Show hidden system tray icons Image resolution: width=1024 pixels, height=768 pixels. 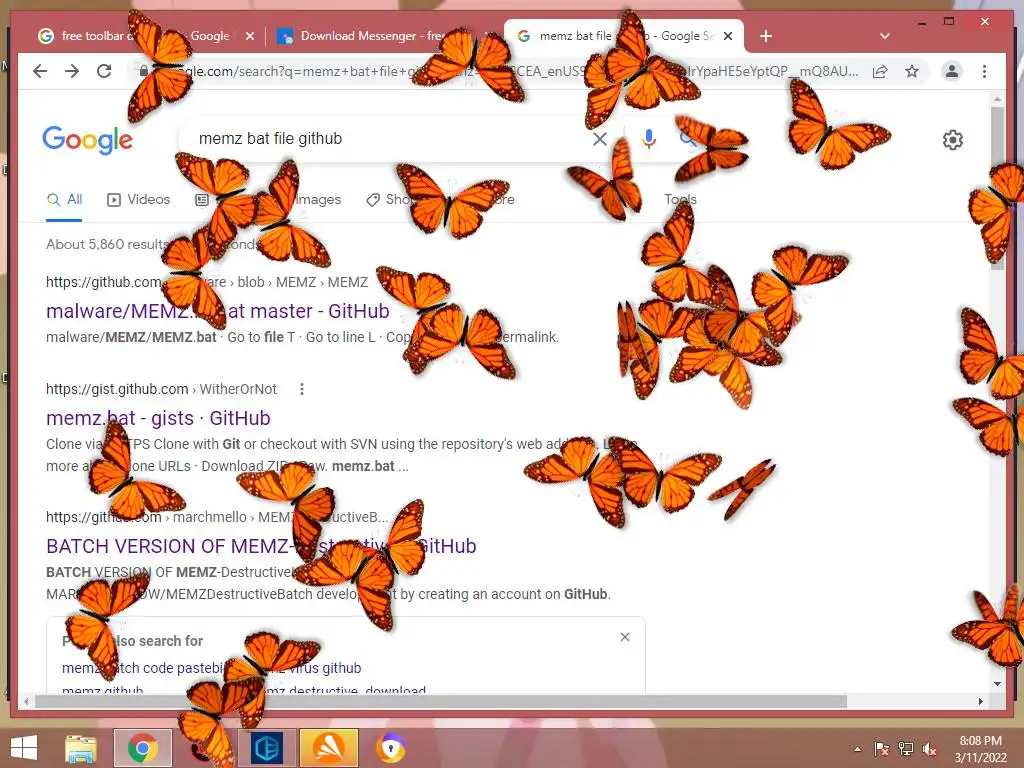click(x=857, y=749)
